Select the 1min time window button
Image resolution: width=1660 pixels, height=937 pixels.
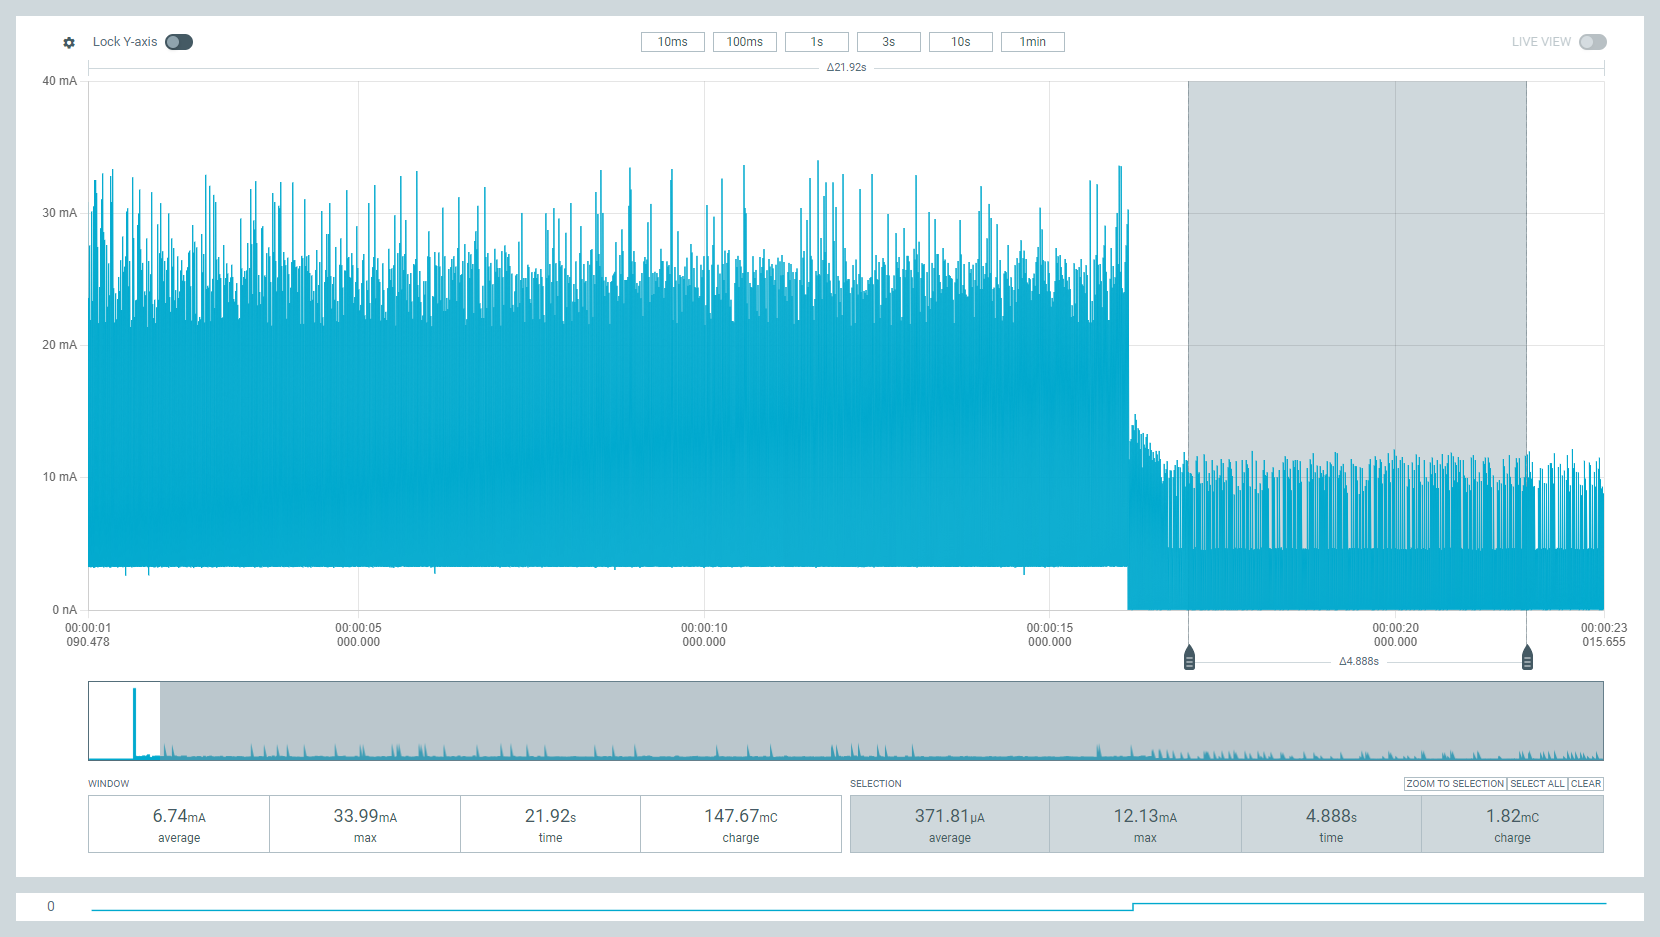[1032, 42]
